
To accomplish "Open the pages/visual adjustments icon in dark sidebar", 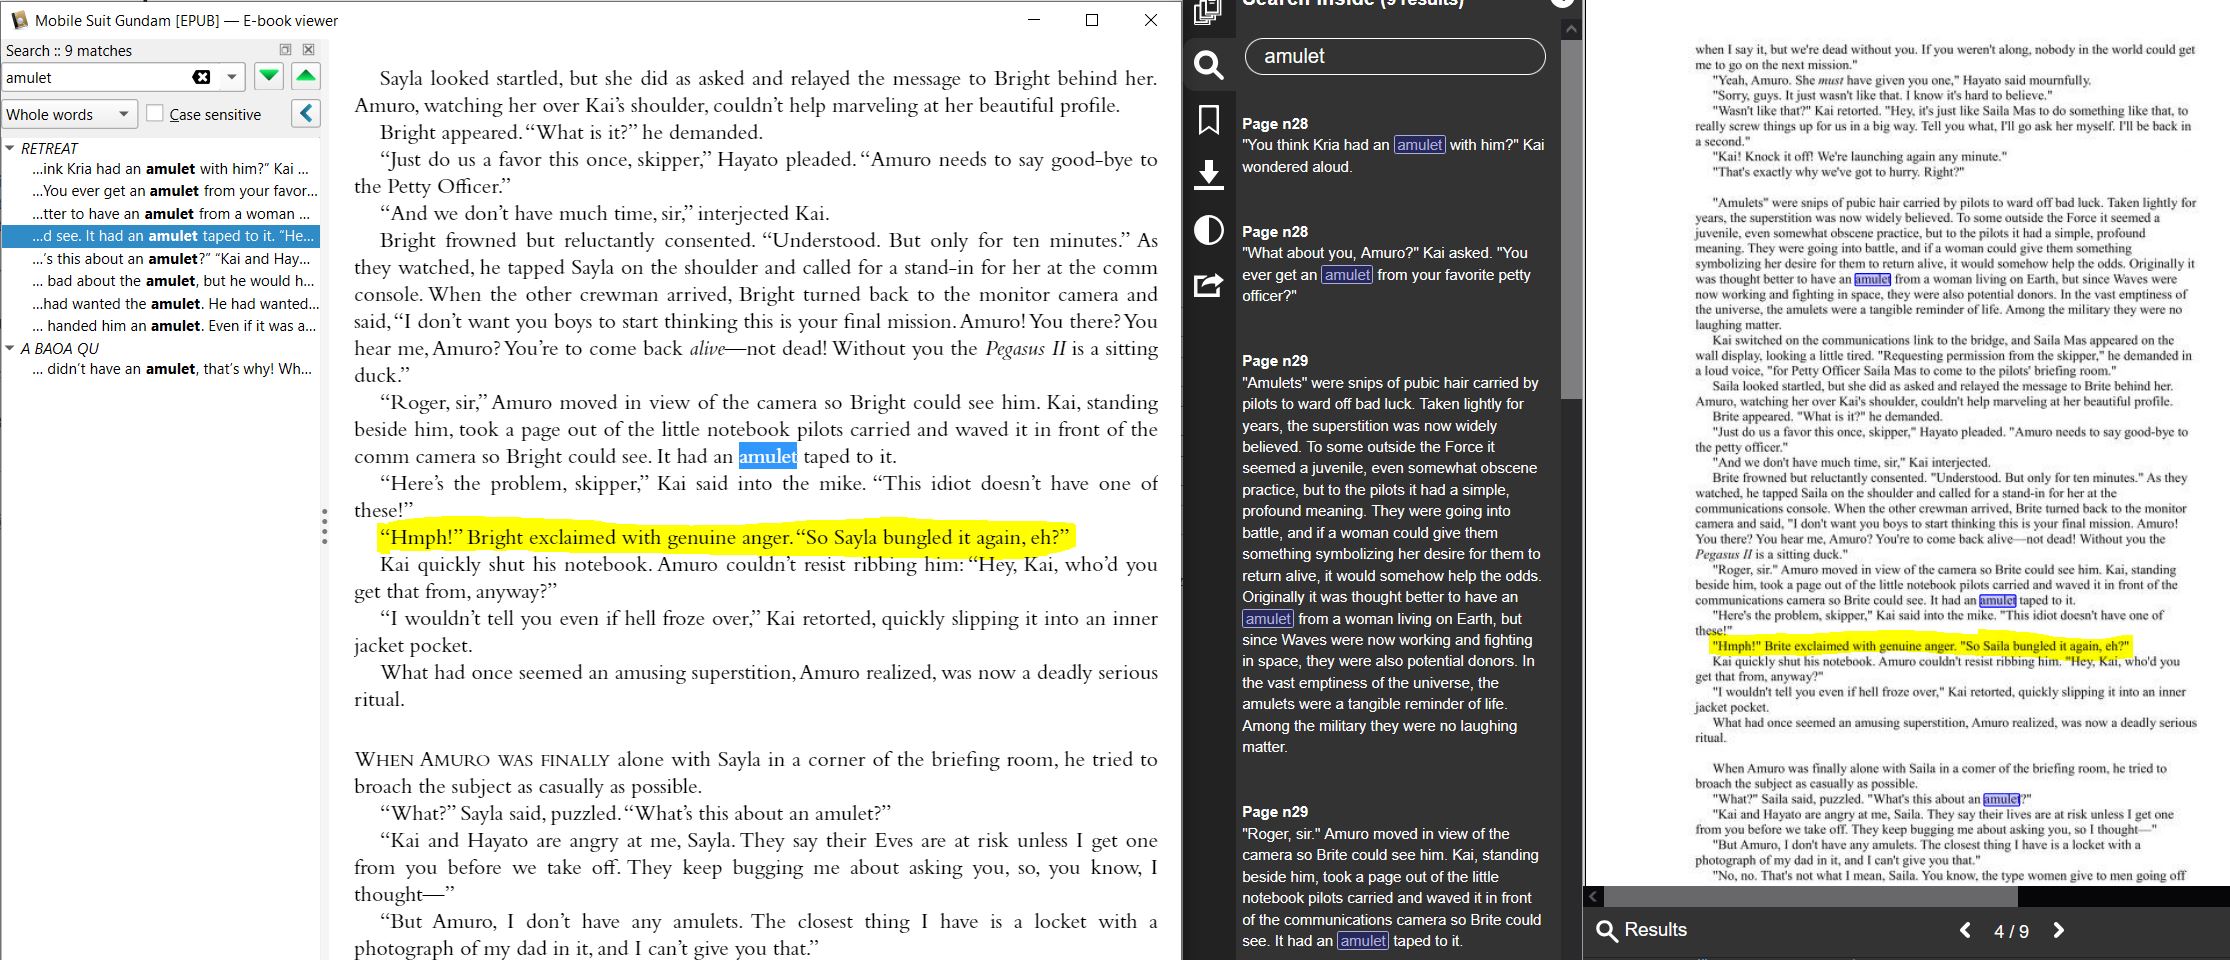I will point(1208,12).
